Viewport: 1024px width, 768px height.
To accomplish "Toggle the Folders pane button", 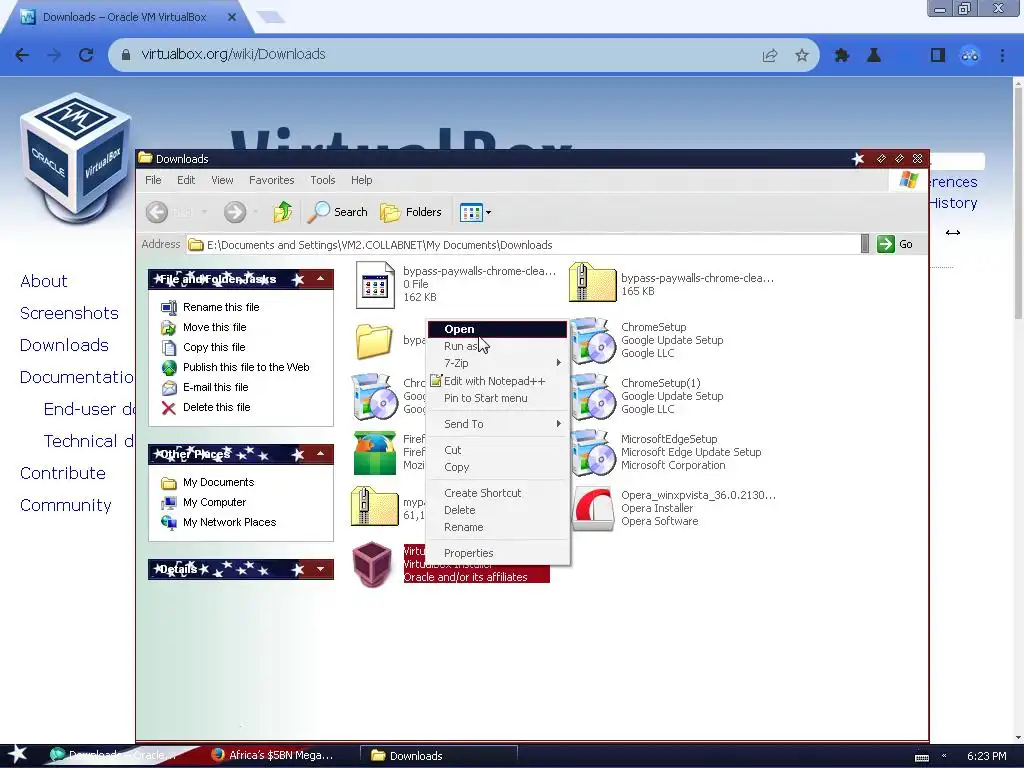I will [x=411, y=212].
